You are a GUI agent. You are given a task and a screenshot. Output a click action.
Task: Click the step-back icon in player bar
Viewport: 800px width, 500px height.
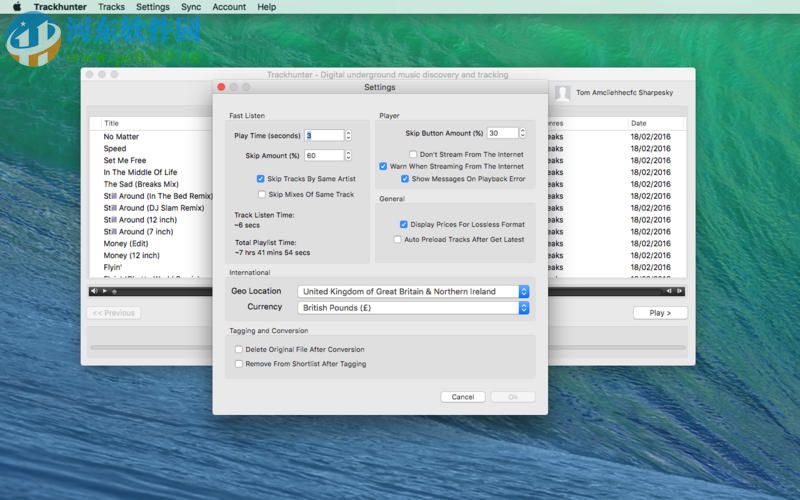(x=668, y=291)
